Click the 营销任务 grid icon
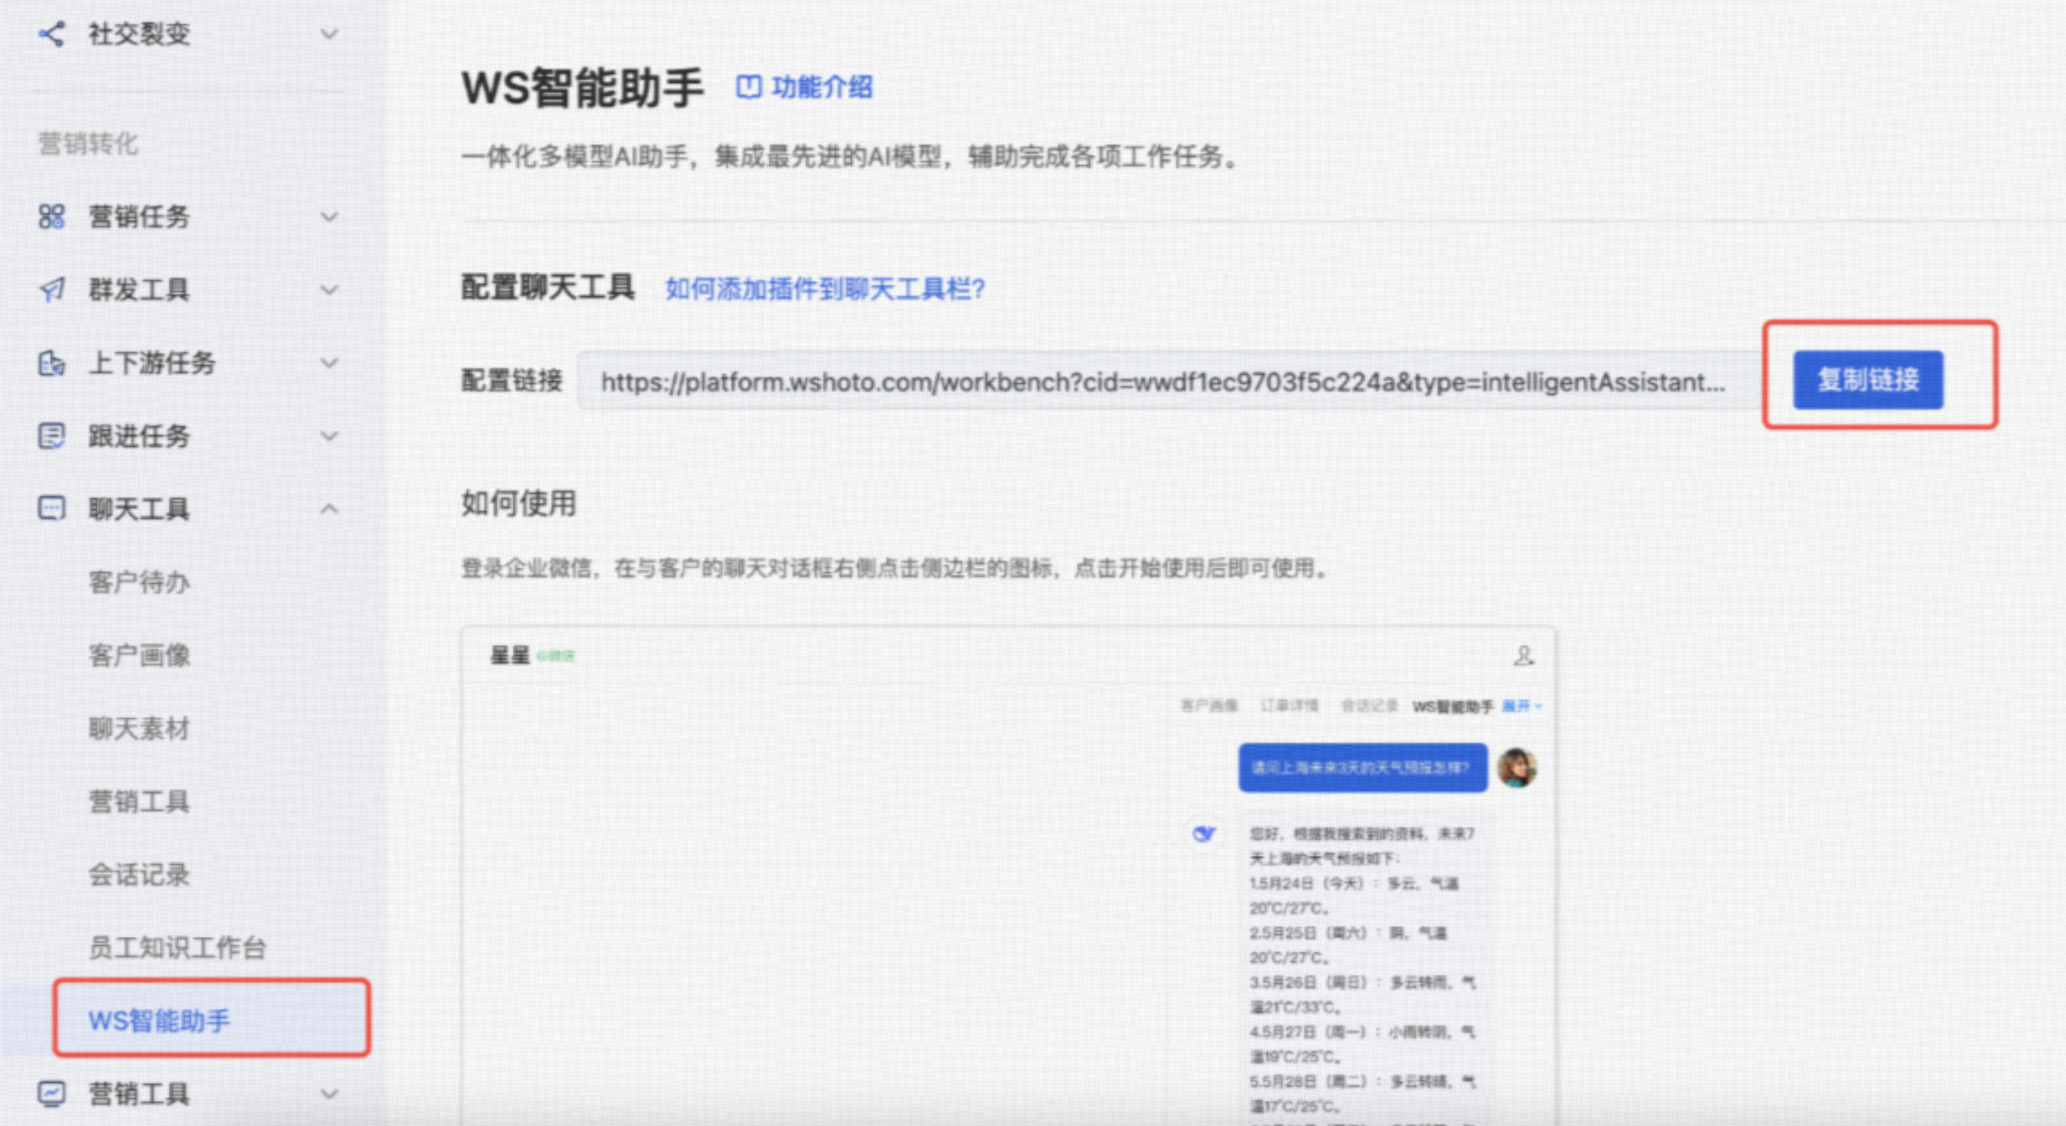 click(x=51, y=216)
